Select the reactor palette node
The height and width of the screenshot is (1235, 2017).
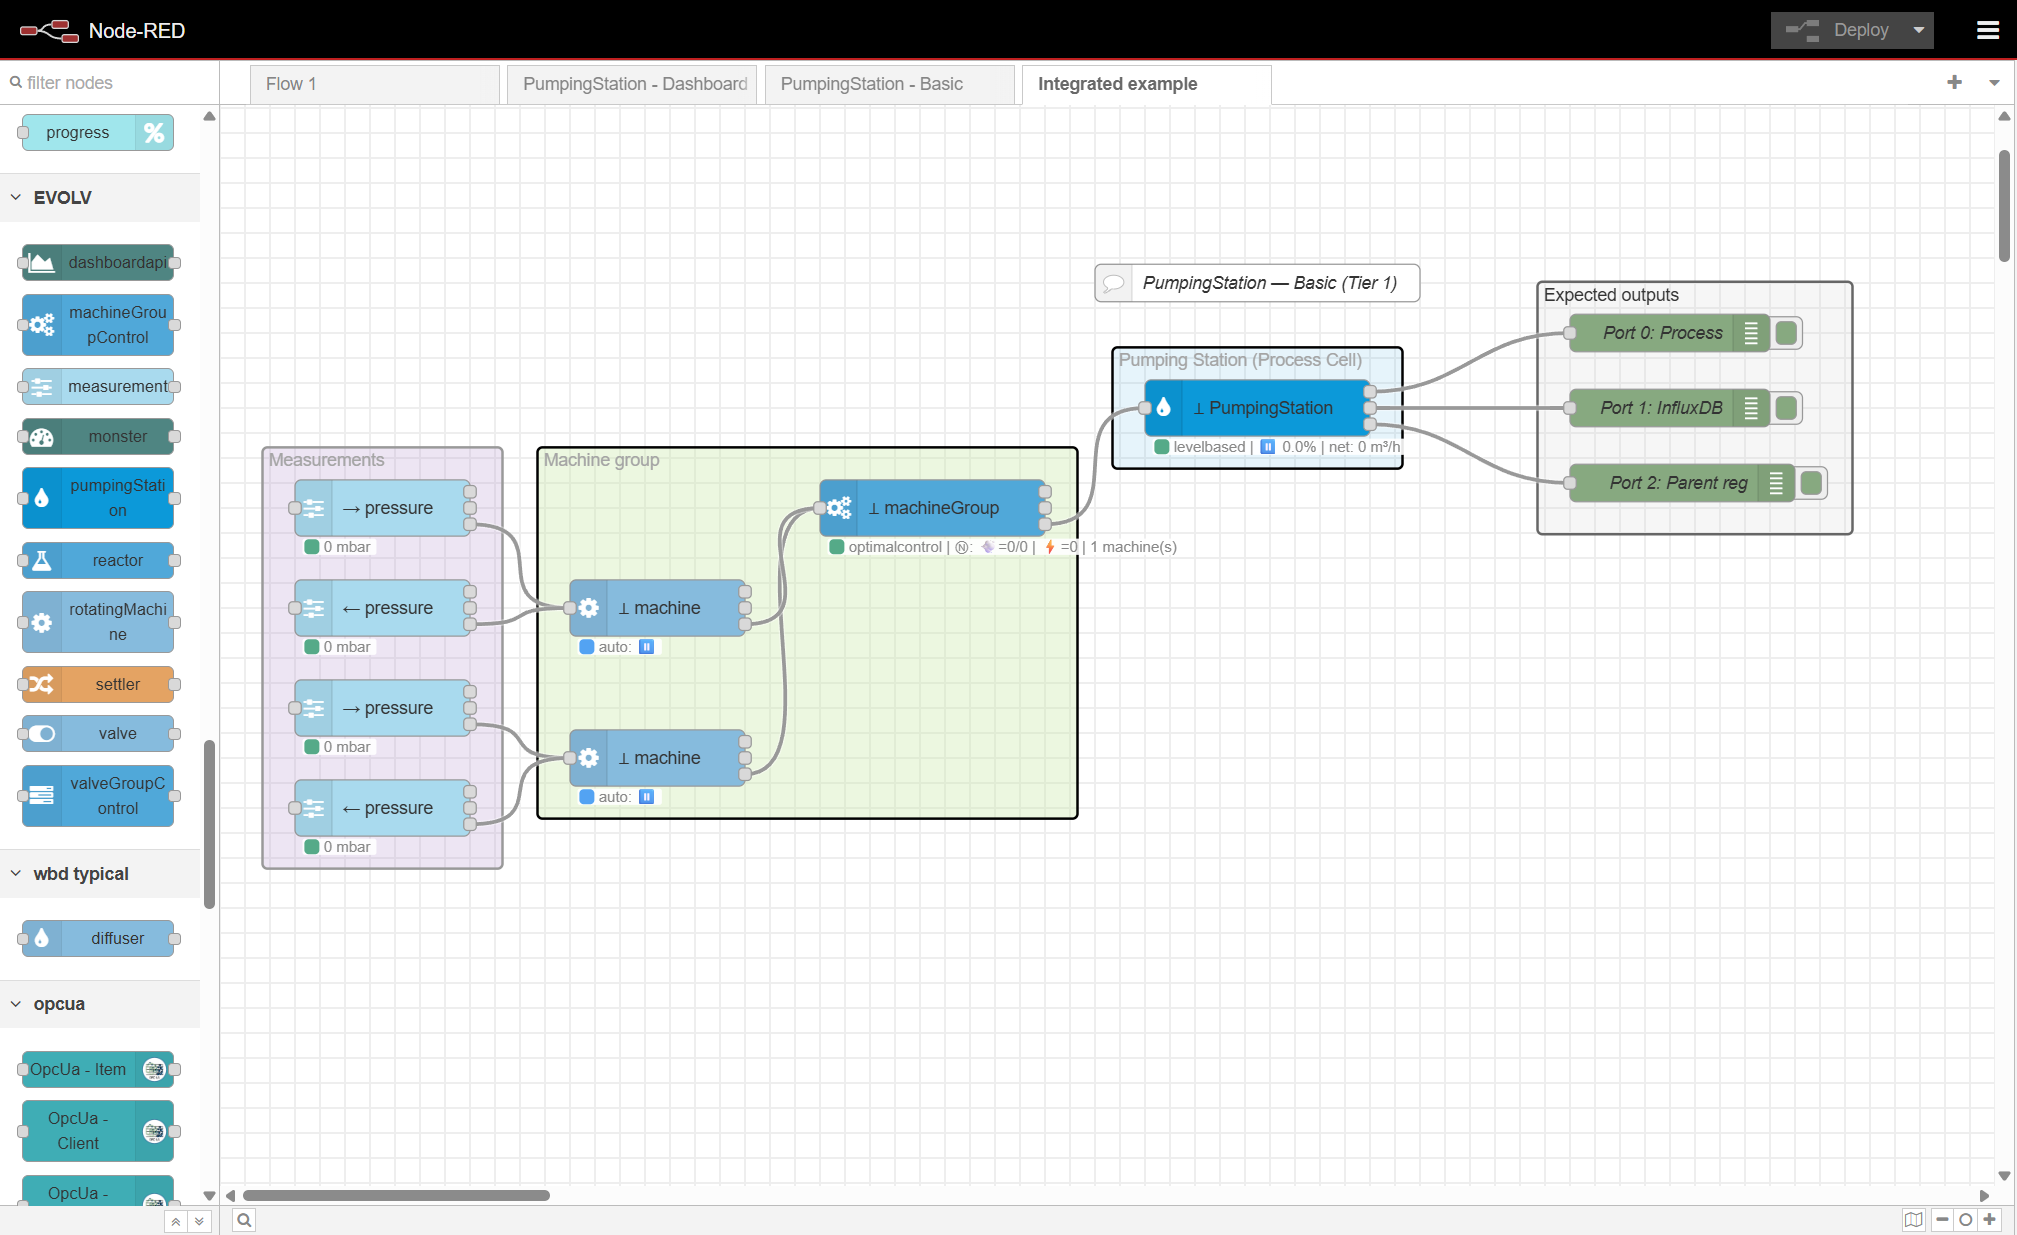click(98, 560)
